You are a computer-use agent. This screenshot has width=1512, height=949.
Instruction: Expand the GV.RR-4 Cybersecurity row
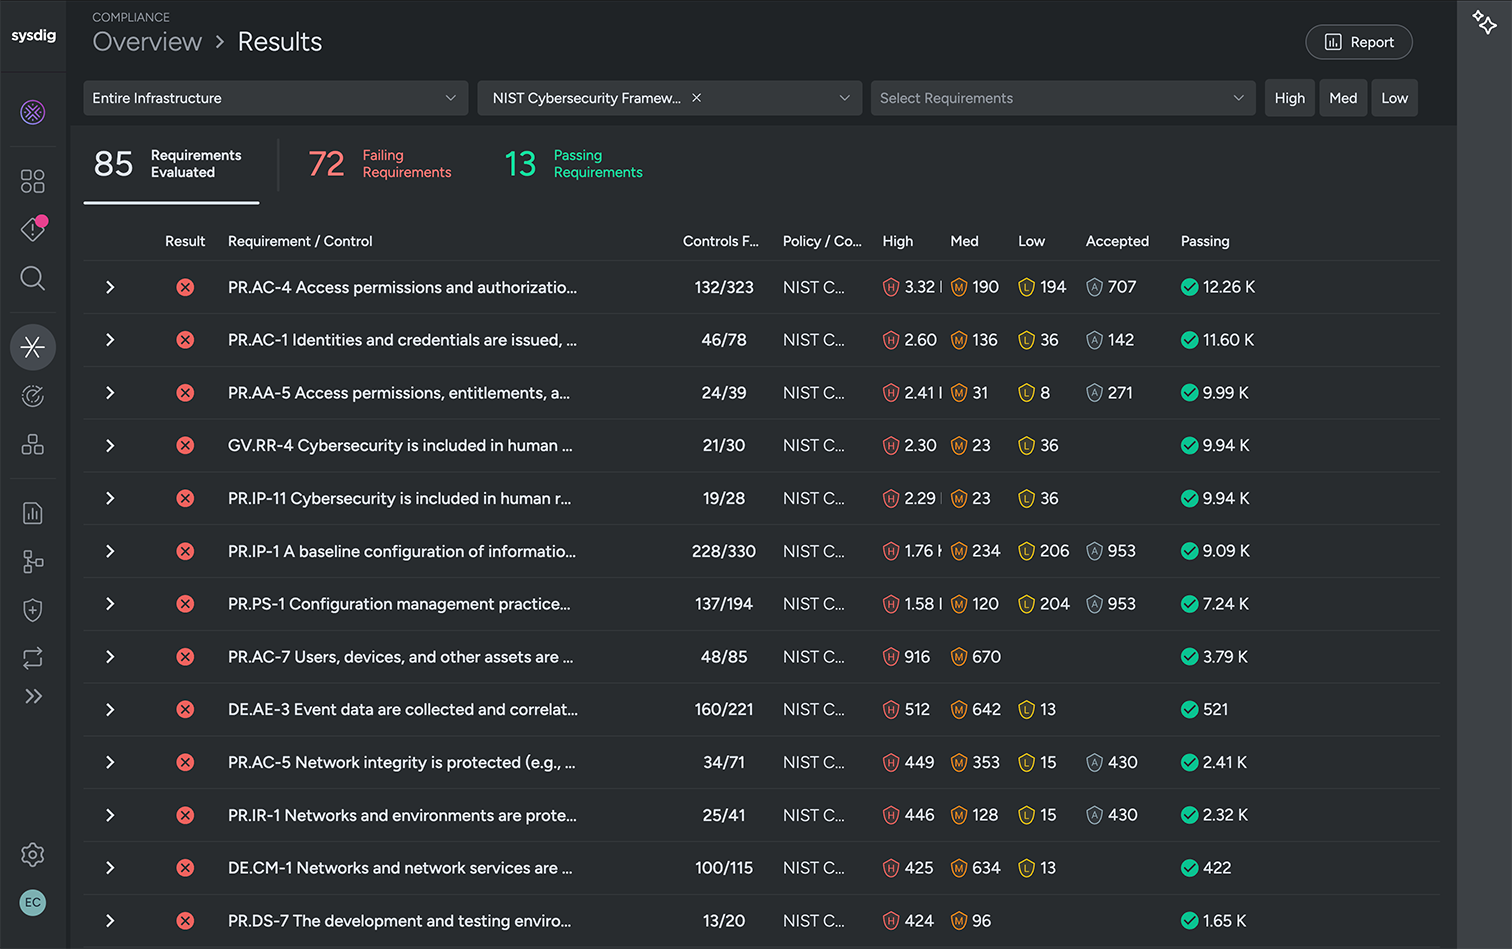(110, 446)
